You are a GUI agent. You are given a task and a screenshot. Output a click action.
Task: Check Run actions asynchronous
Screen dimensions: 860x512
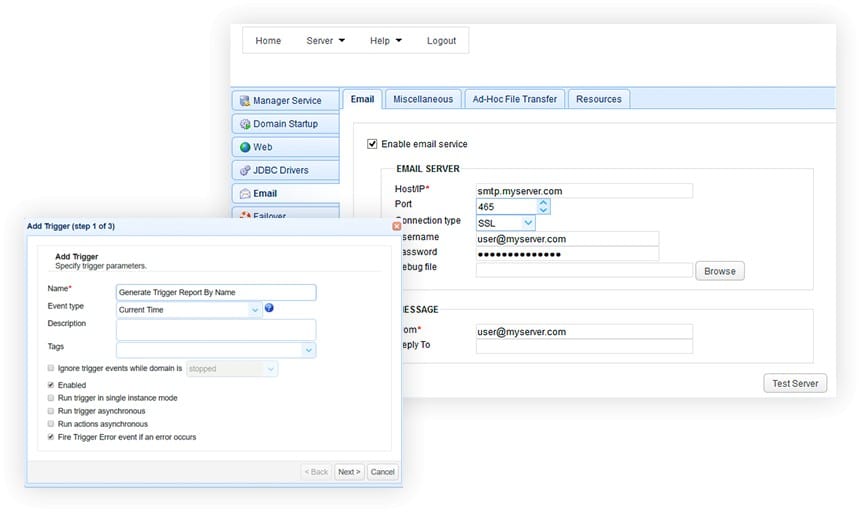[x=50, y=424]
